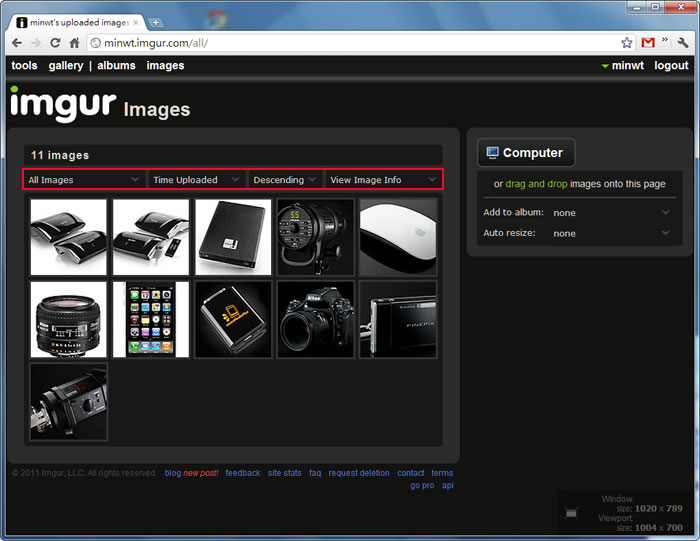700x541 pixels.
Task: Change the Descending order dropdown
Action: pos(285,179)
